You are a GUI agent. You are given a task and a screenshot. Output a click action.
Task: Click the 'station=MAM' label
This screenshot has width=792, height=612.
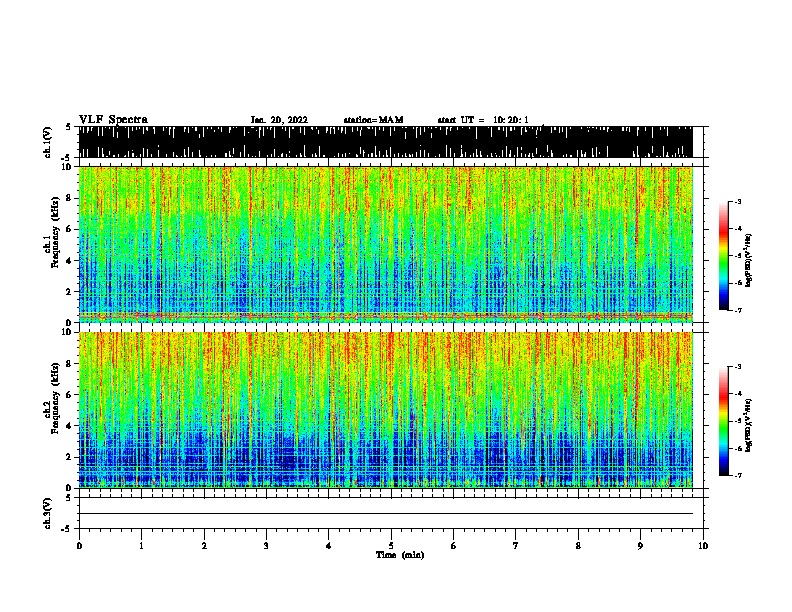[374, 120]
